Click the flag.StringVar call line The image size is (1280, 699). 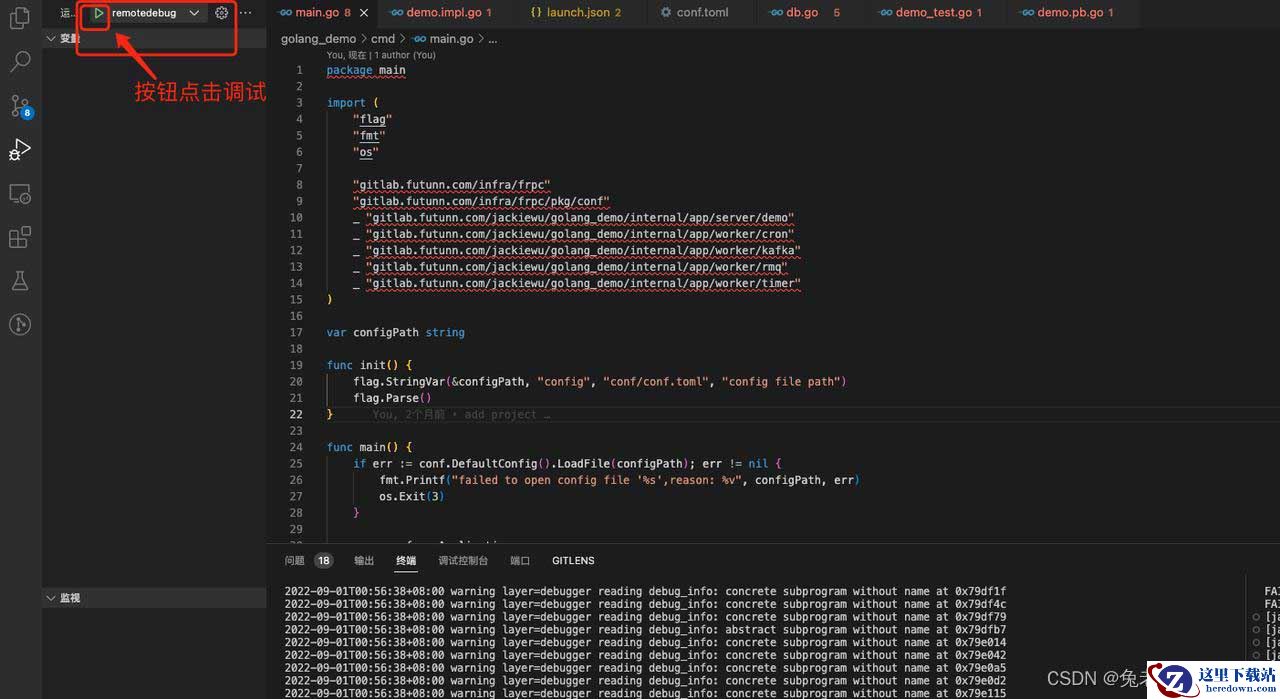pos(600,381)
